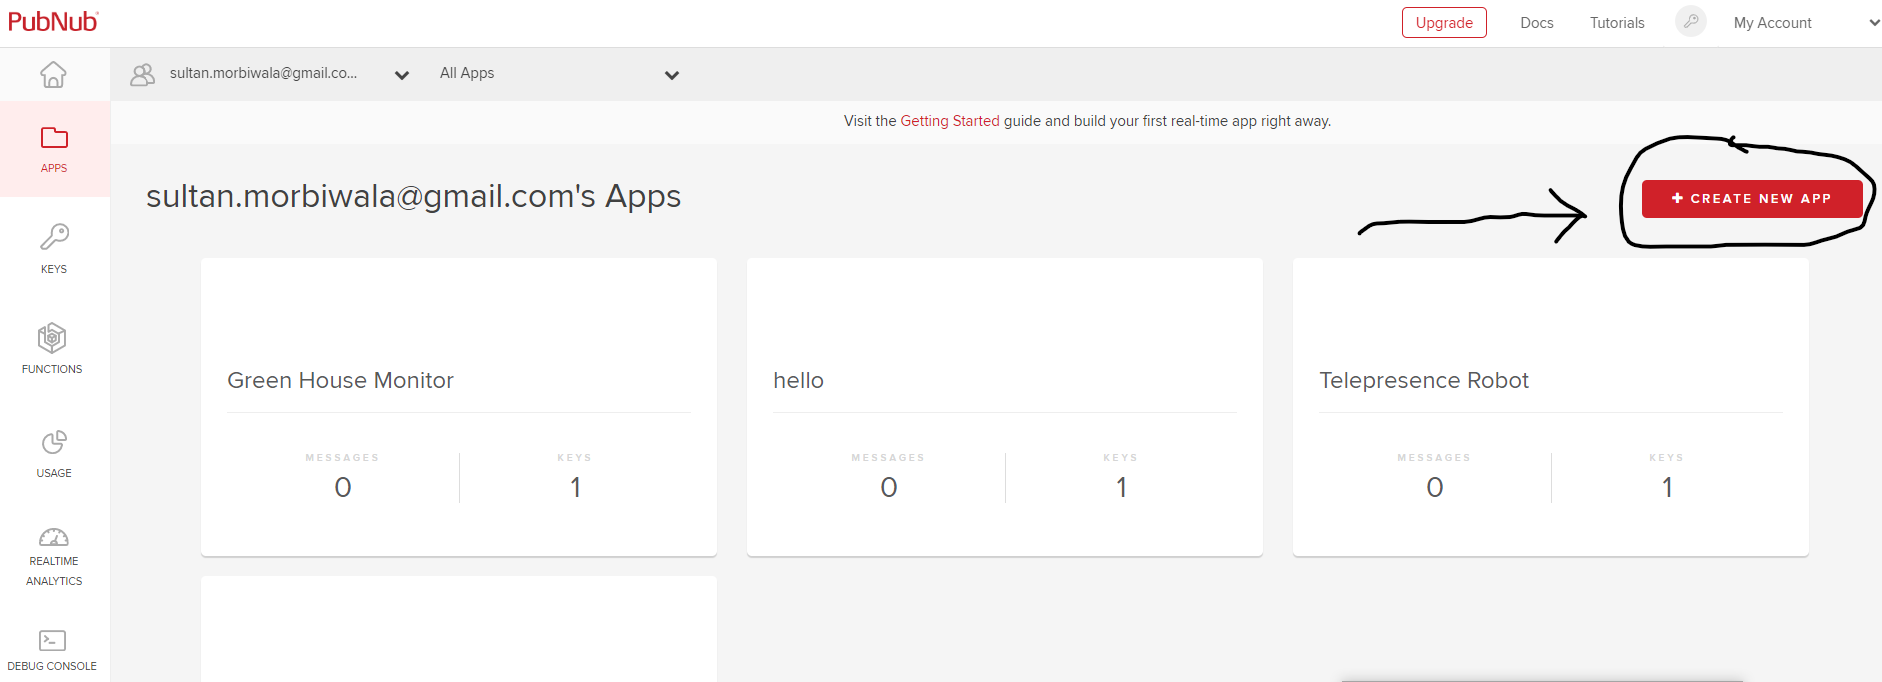Click the sultan.morbiwala@gmail.com's Apps heading
1882x682 pixels.
[413, 196]
